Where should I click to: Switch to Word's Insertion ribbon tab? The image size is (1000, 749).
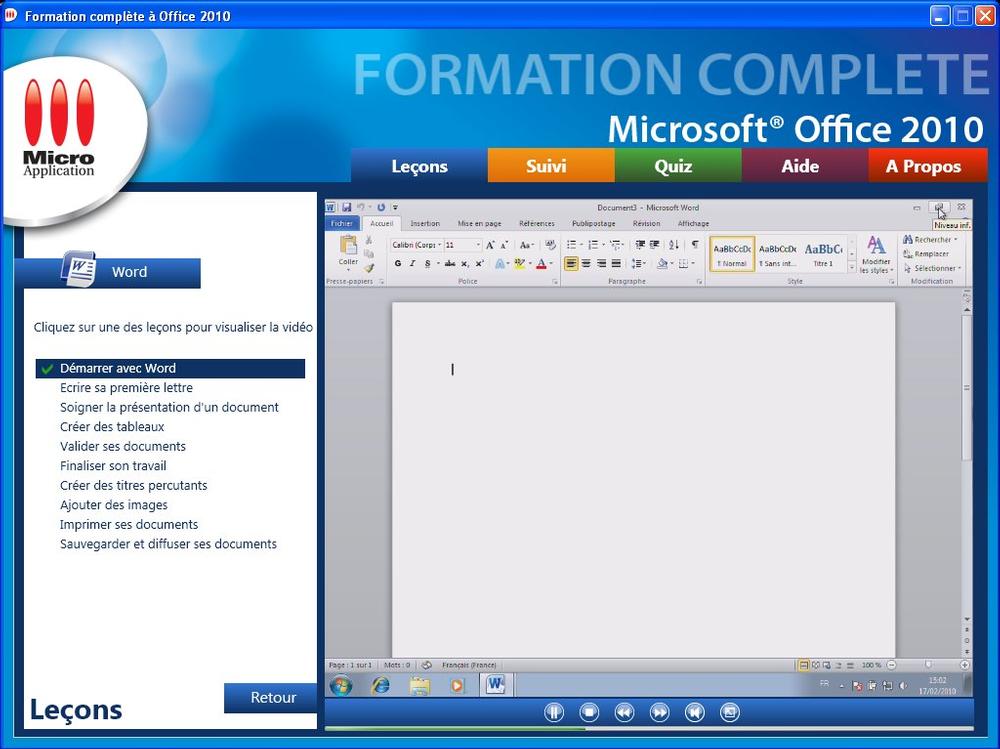[425, 223]
